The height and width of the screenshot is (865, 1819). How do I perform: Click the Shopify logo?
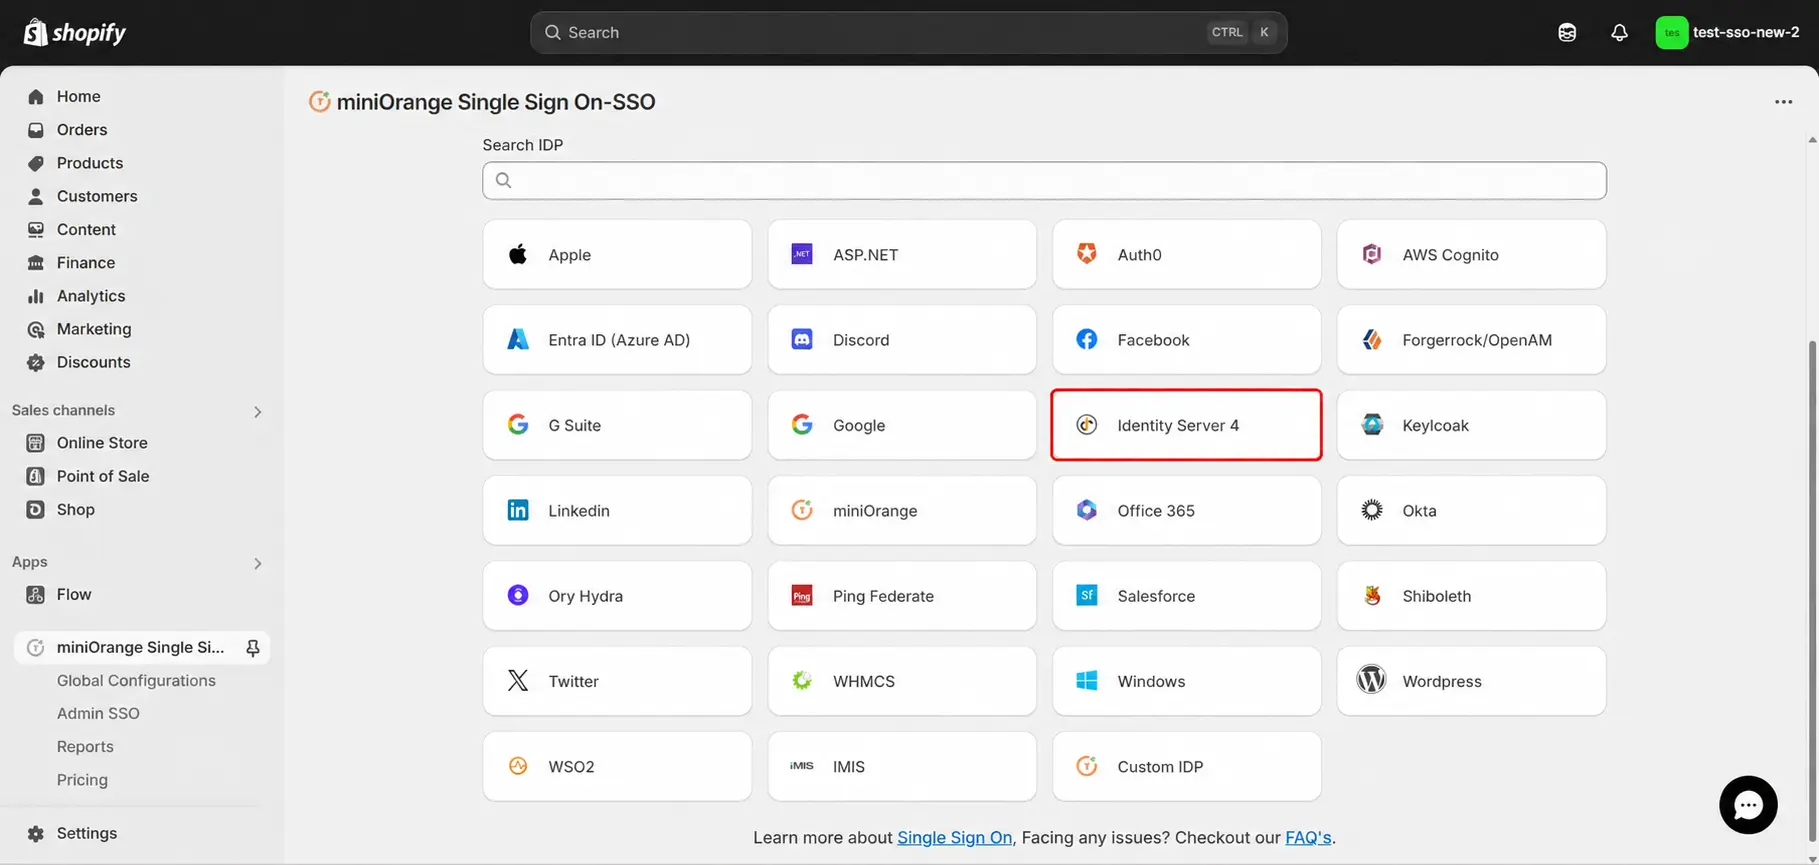[x=75, y=33]
